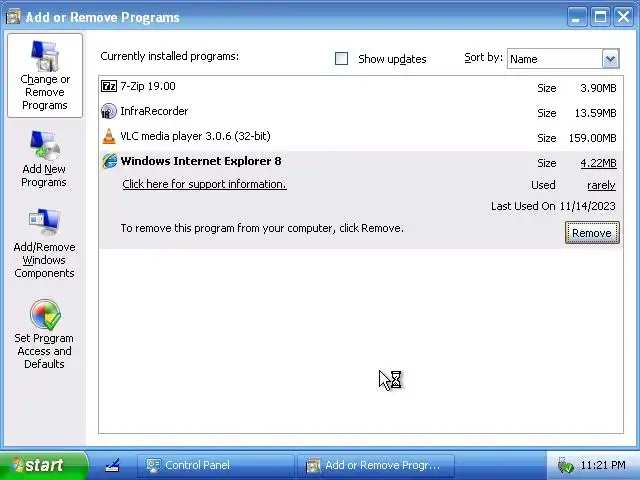Click the InfraRecorder disc icon

[x=109, y=111]
